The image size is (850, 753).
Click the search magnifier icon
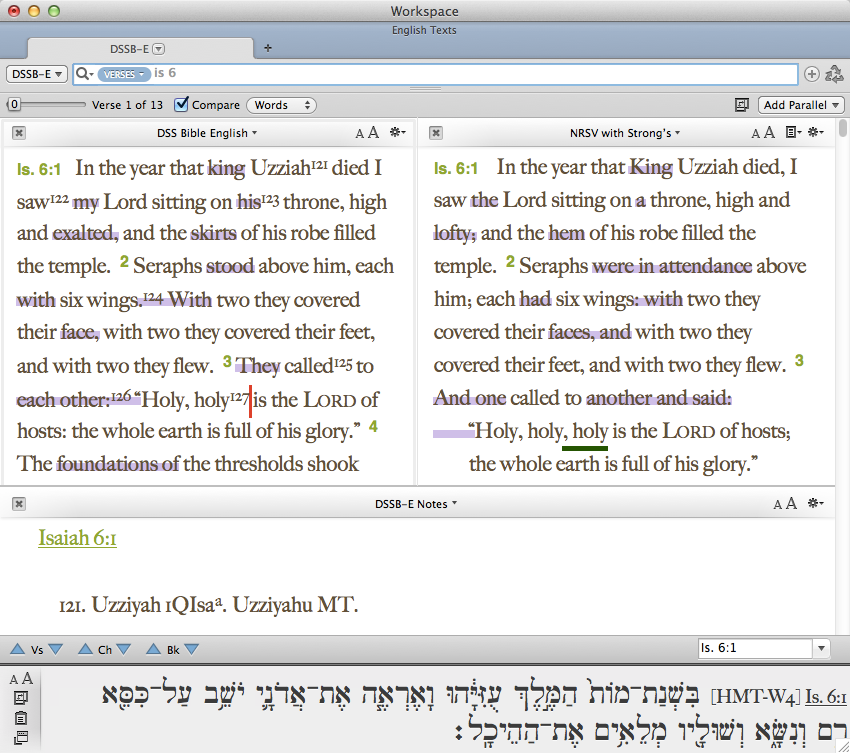(x=82, y=74)
